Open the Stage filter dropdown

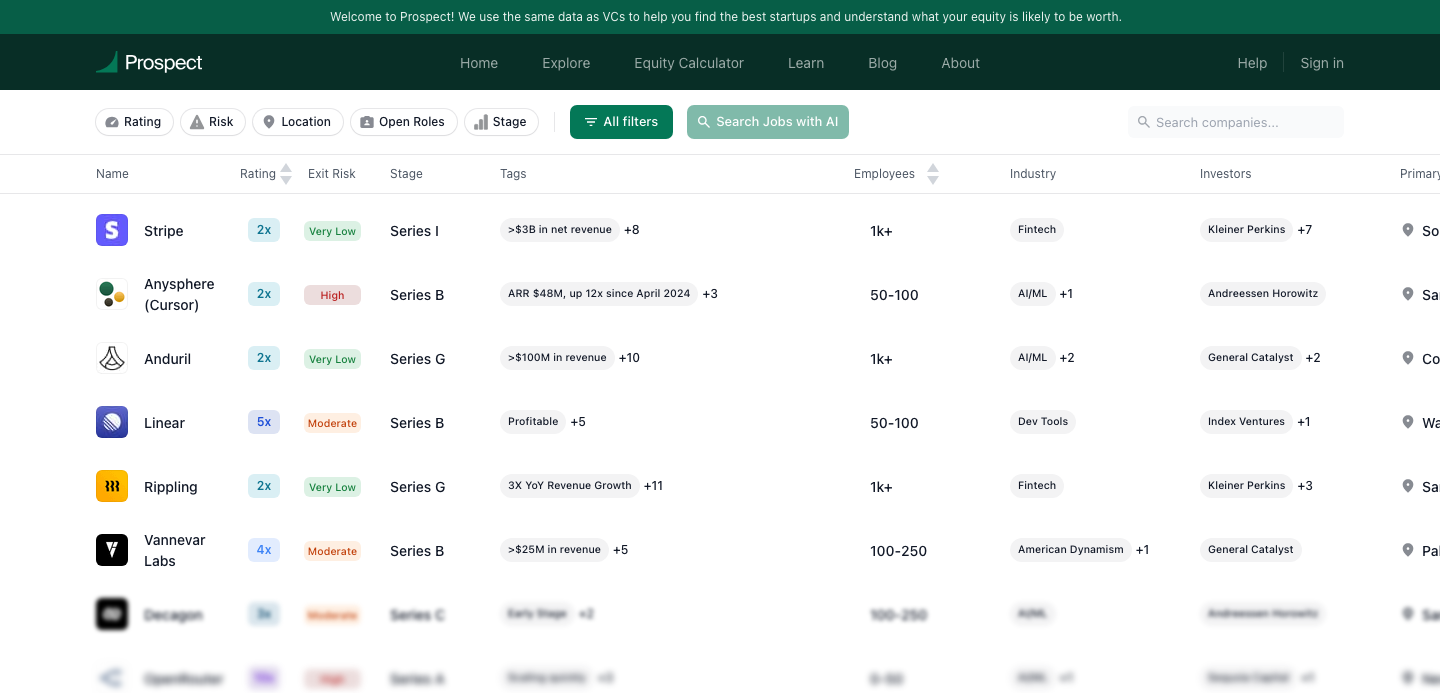(x=501, y=122)
